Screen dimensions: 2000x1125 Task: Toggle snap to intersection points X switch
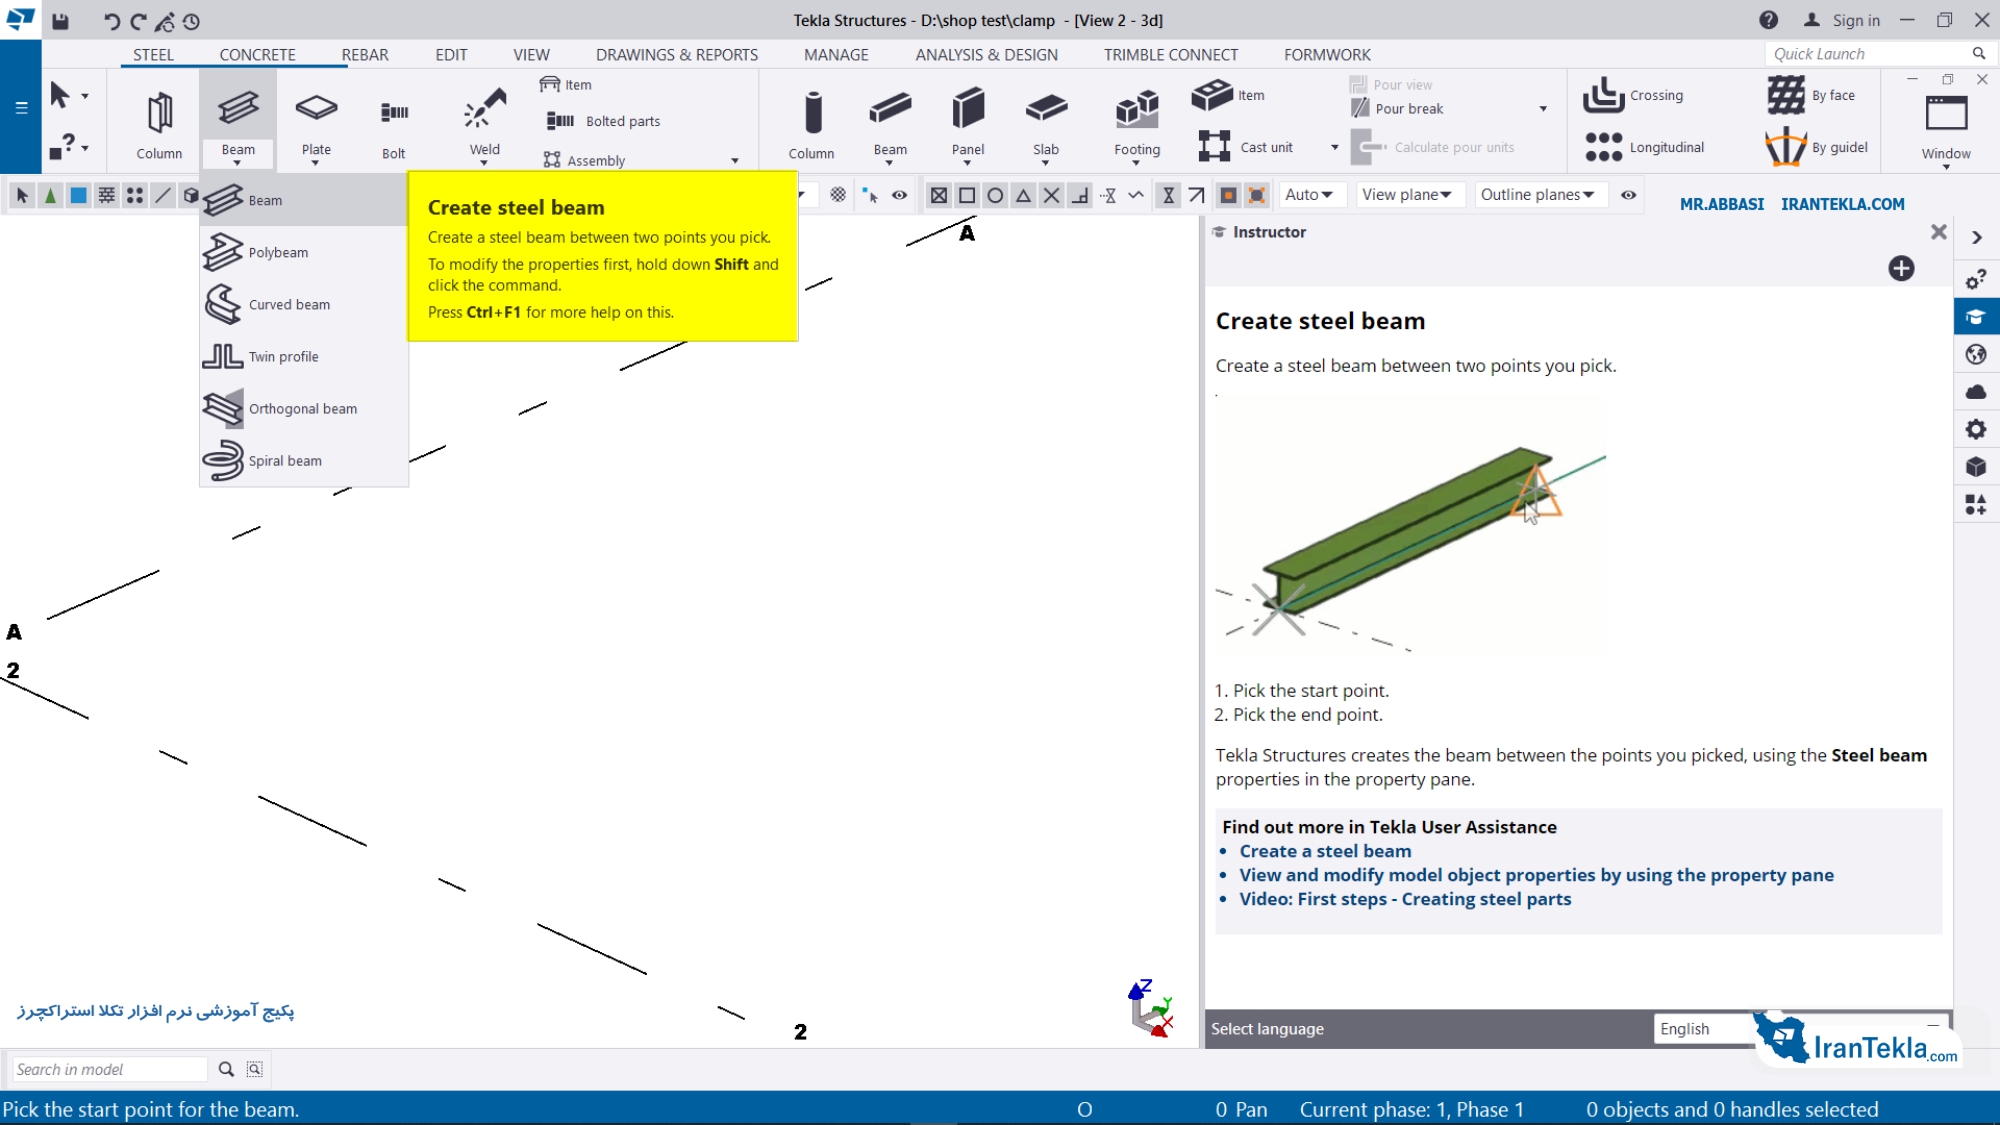click(x=1051, y=195)
